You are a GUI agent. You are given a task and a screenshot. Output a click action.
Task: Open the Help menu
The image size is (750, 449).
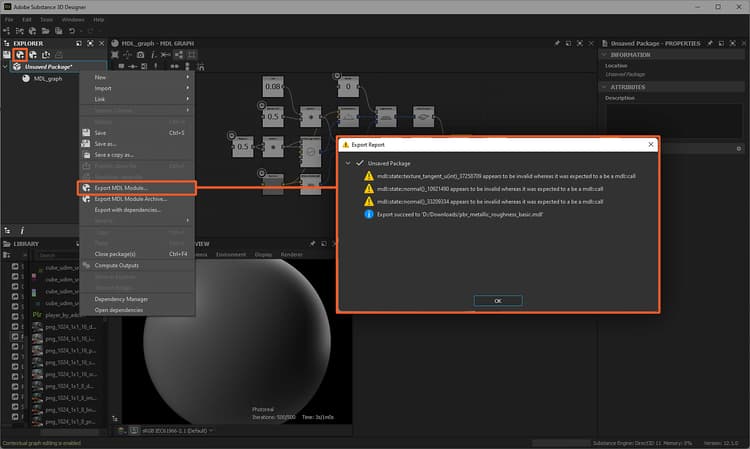[99, 20]
